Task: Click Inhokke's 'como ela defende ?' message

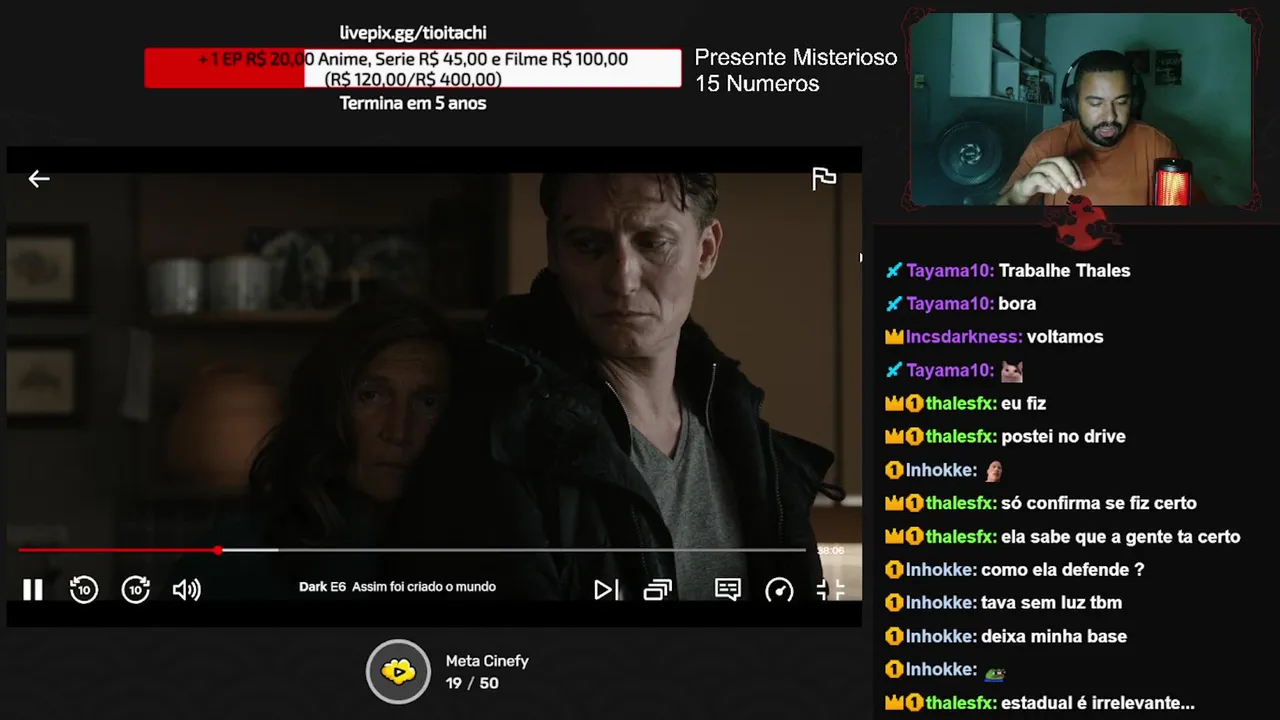Action: 1062,570
